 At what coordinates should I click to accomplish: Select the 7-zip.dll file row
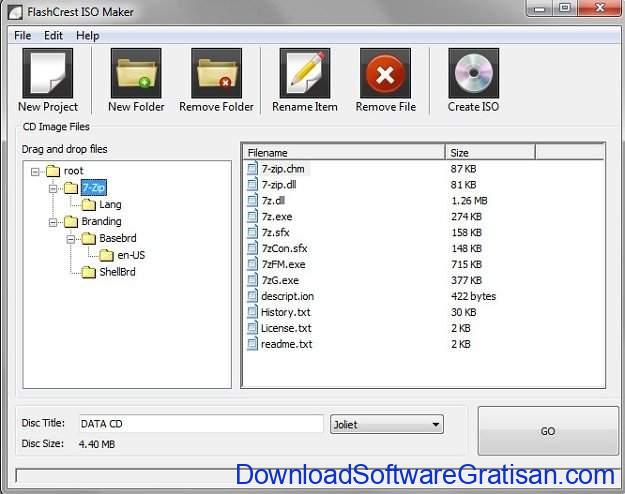point(424,185)
